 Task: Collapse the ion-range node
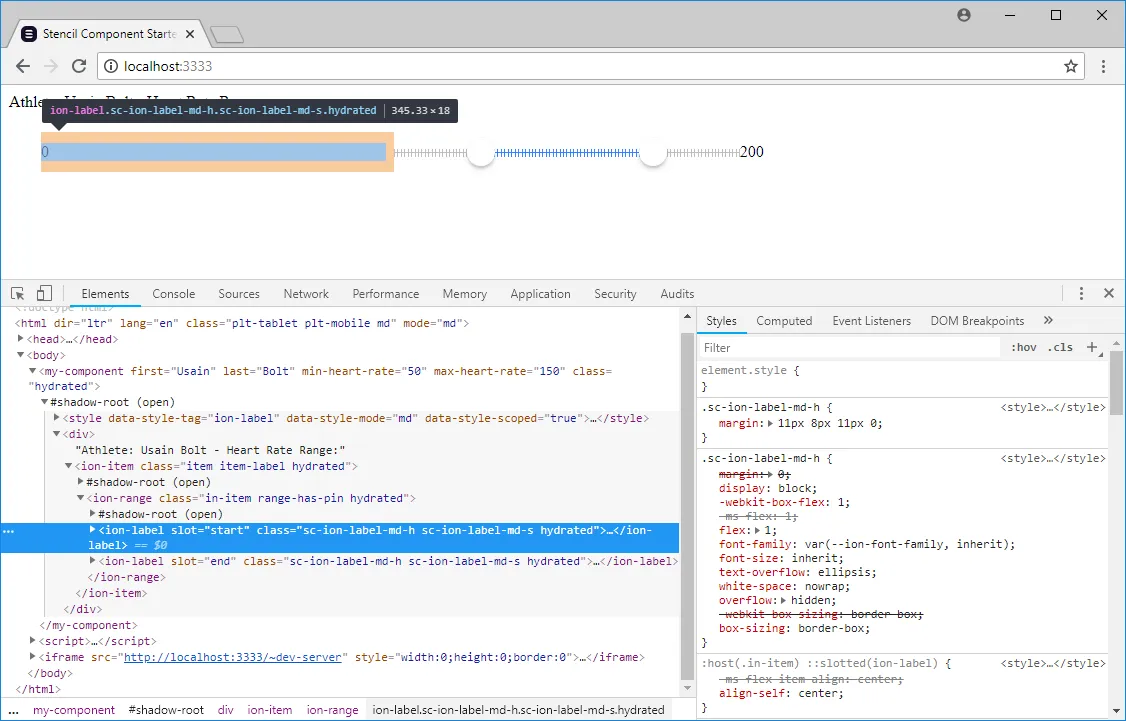click(80, 498)
